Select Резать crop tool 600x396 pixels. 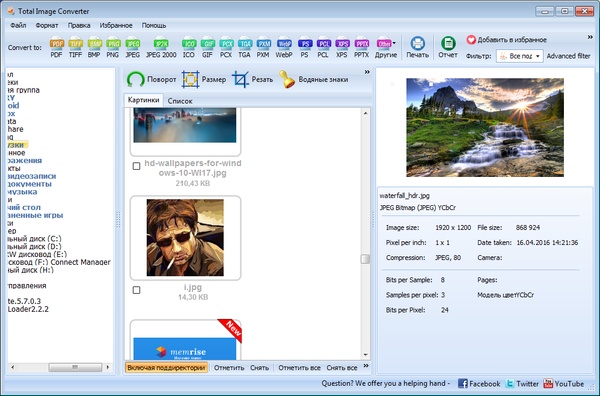[x=253, y=80]
